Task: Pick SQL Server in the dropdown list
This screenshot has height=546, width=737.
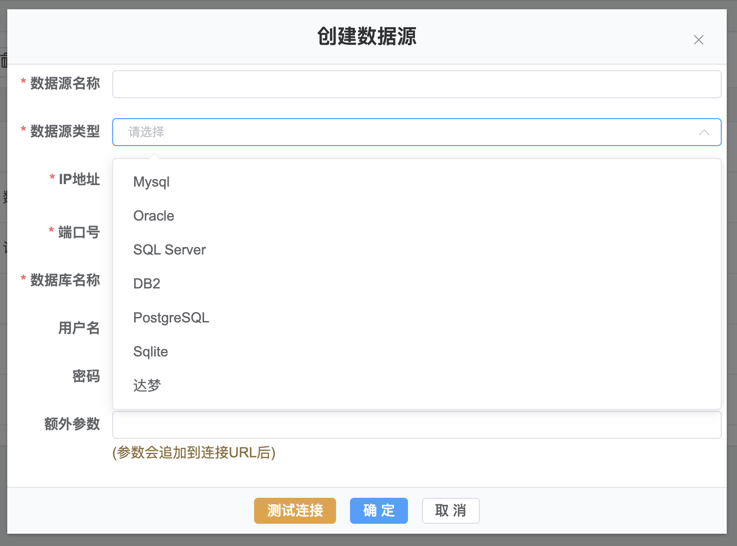Action: click(169, 250)
